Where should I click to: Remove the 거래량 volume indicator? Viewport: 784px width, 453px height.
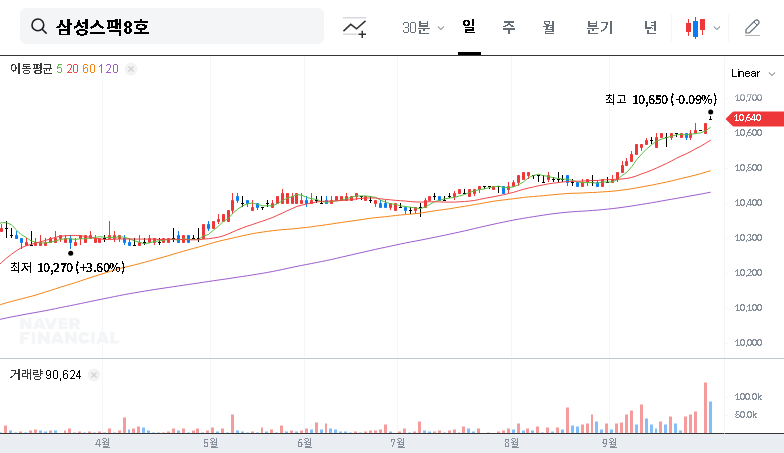click(x=94, y=374)
